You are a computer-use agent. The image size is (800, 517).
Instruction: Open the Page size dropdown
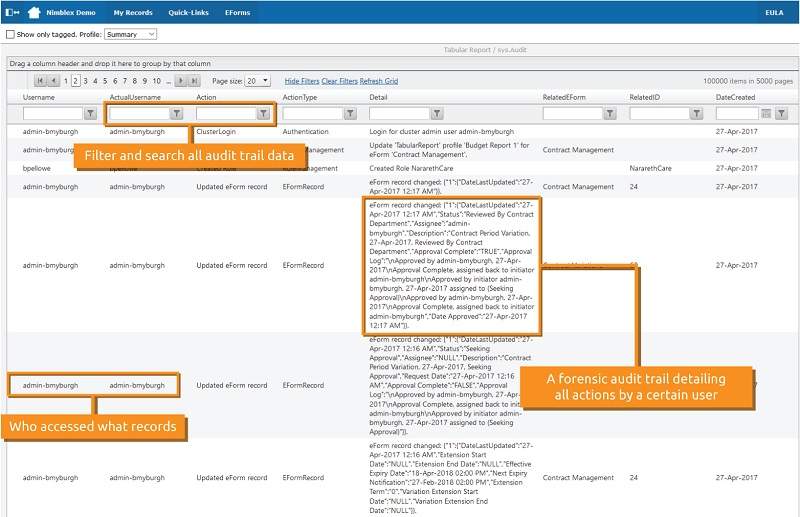click(258, 81)
